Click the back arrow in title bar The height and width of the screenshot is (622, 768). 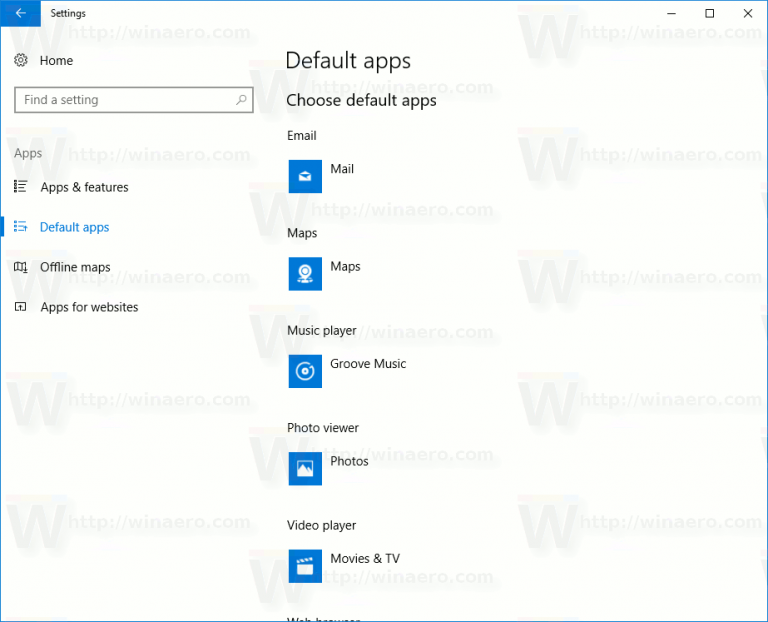point(21,13)
